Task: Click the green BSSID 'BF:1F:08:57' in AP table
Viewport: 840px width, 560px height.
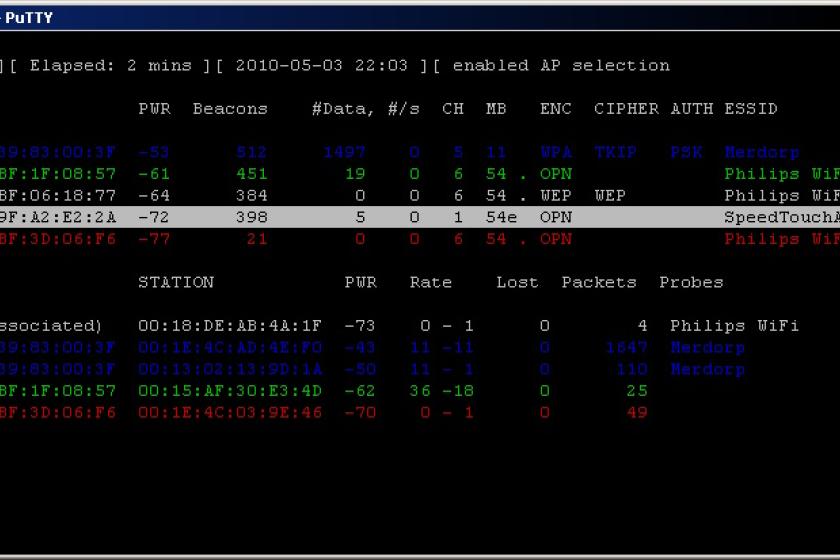Action: pos(58,174)
